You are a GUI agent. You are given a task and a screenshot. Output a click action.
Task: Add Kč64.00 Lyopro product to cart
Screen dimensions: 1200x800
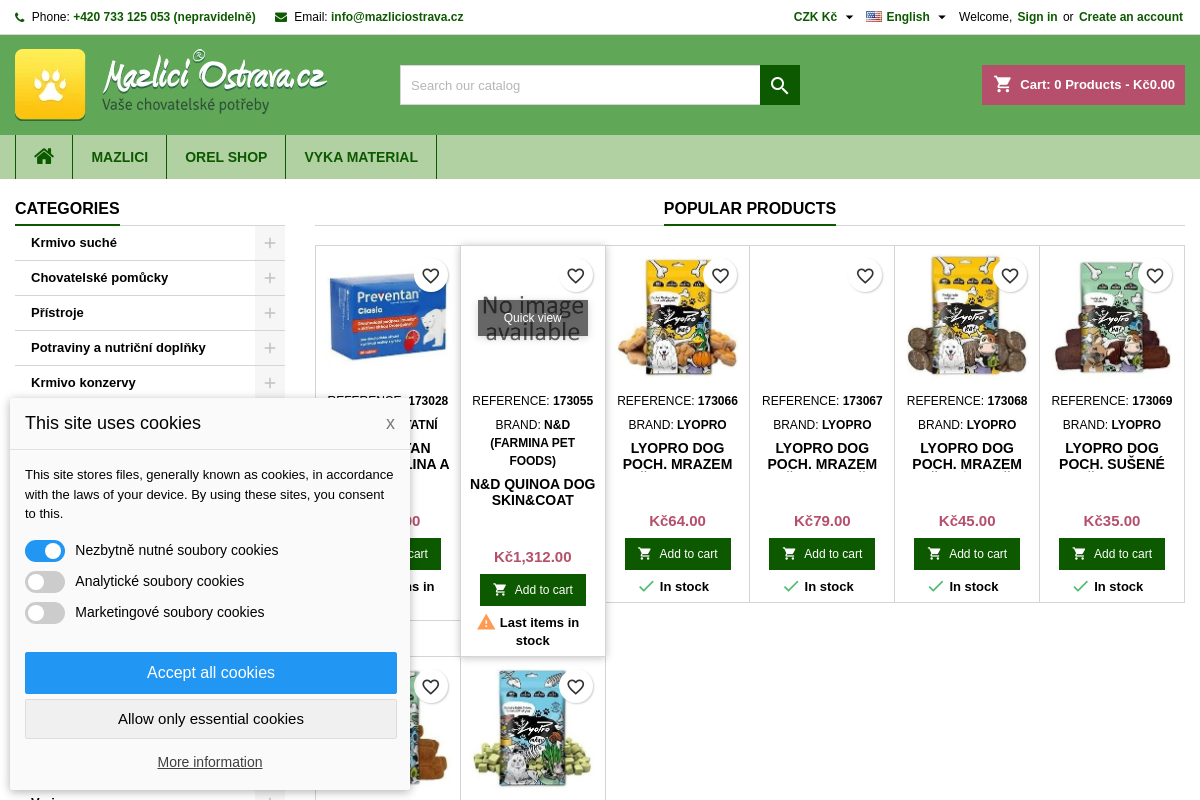(x=678, y=554)
